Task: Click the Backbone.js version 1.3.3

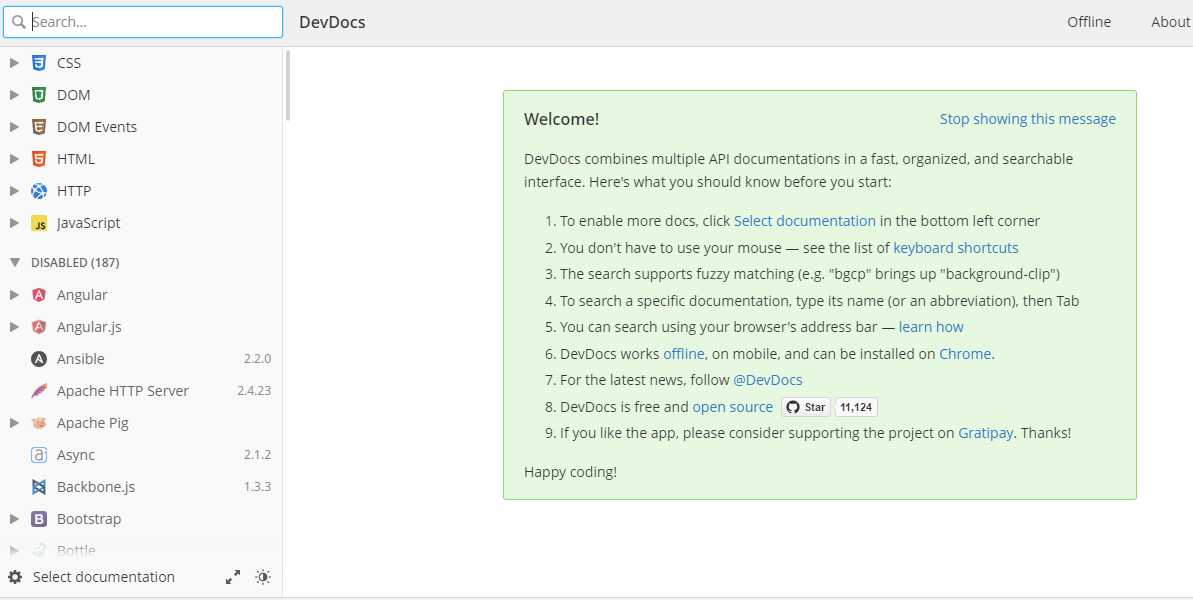Action: (257, 487)
